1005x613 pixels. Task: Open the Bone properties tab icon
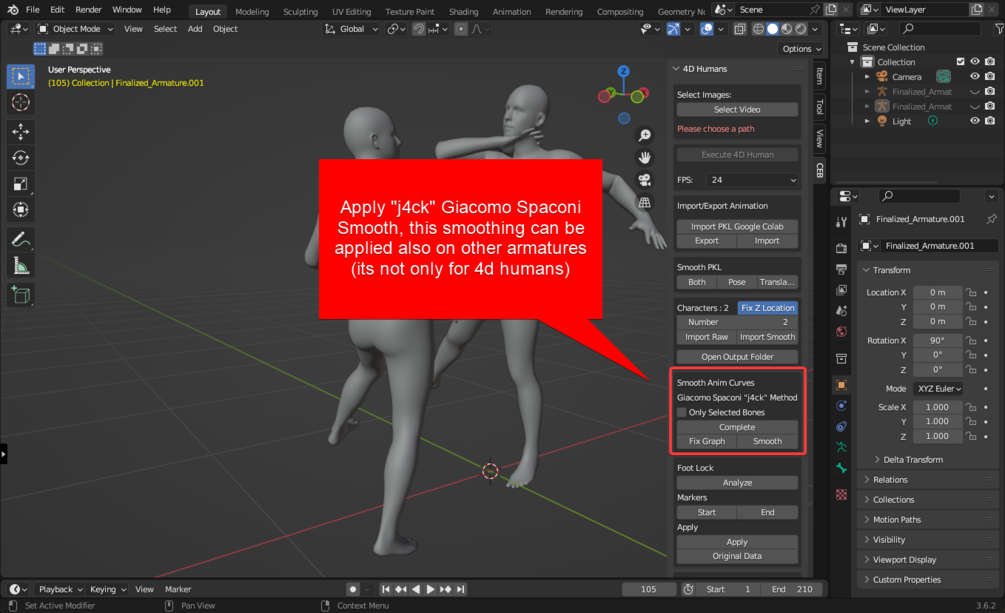coord(842,468)
